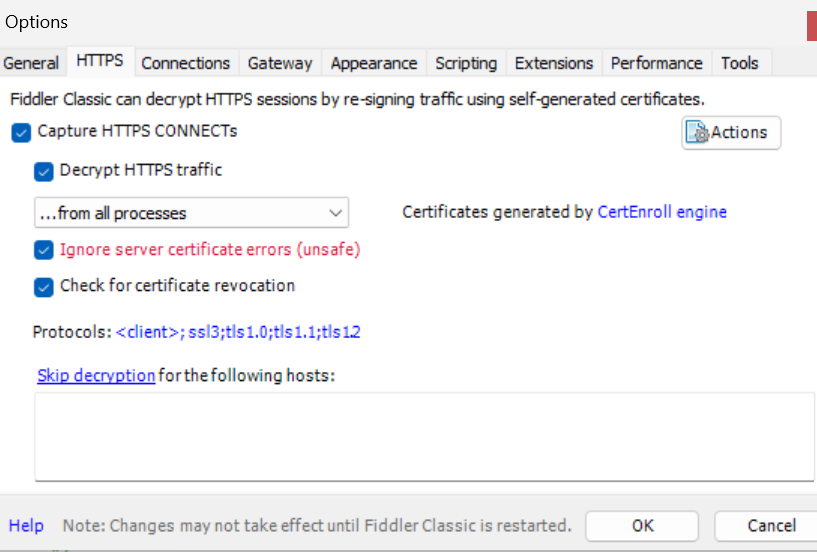Go to the Gateway tab

(280, 63)
